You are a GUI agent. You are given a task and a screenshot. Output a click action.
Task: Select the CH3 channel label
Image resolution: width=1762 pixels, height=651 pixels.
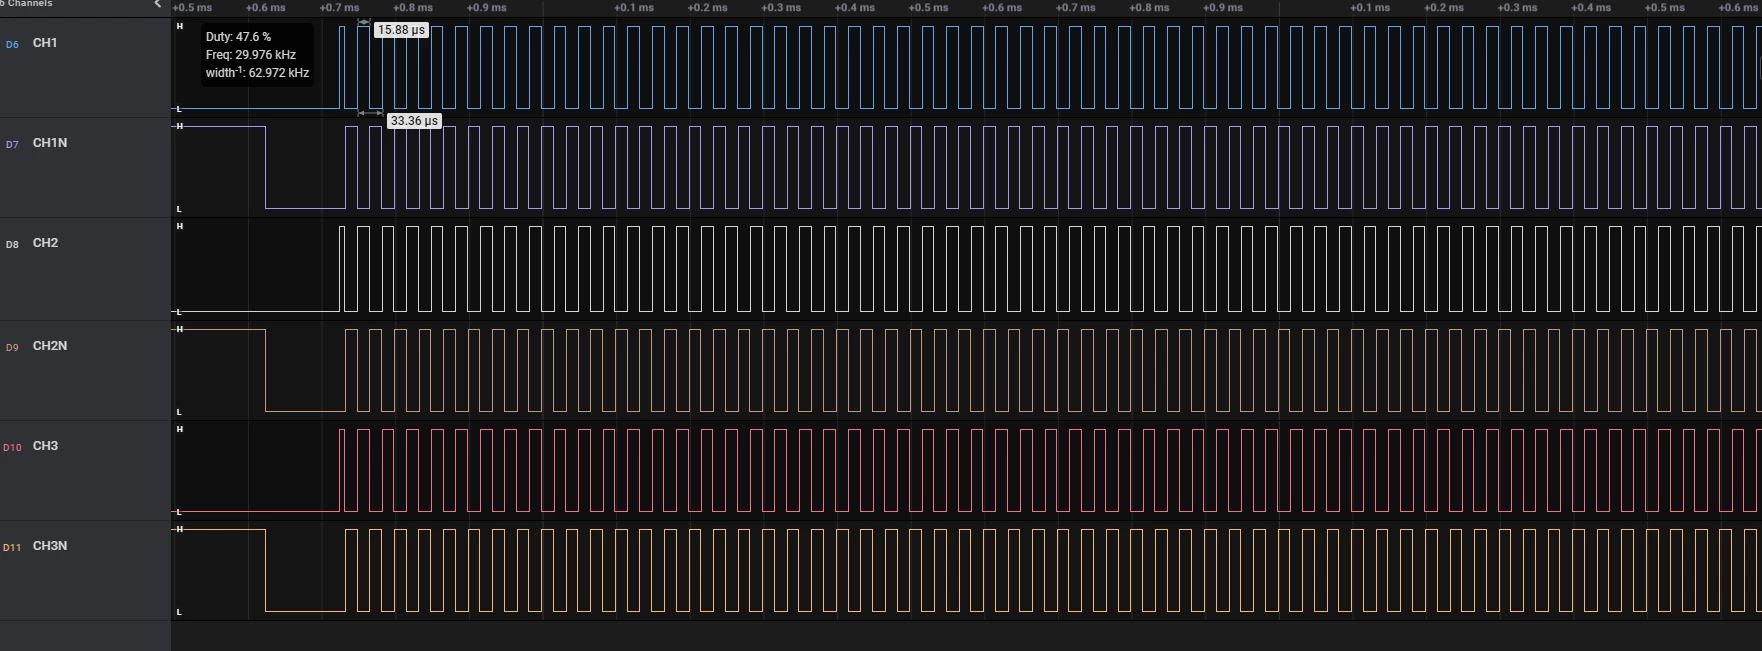pyautogui.click(x=45, y=446)
